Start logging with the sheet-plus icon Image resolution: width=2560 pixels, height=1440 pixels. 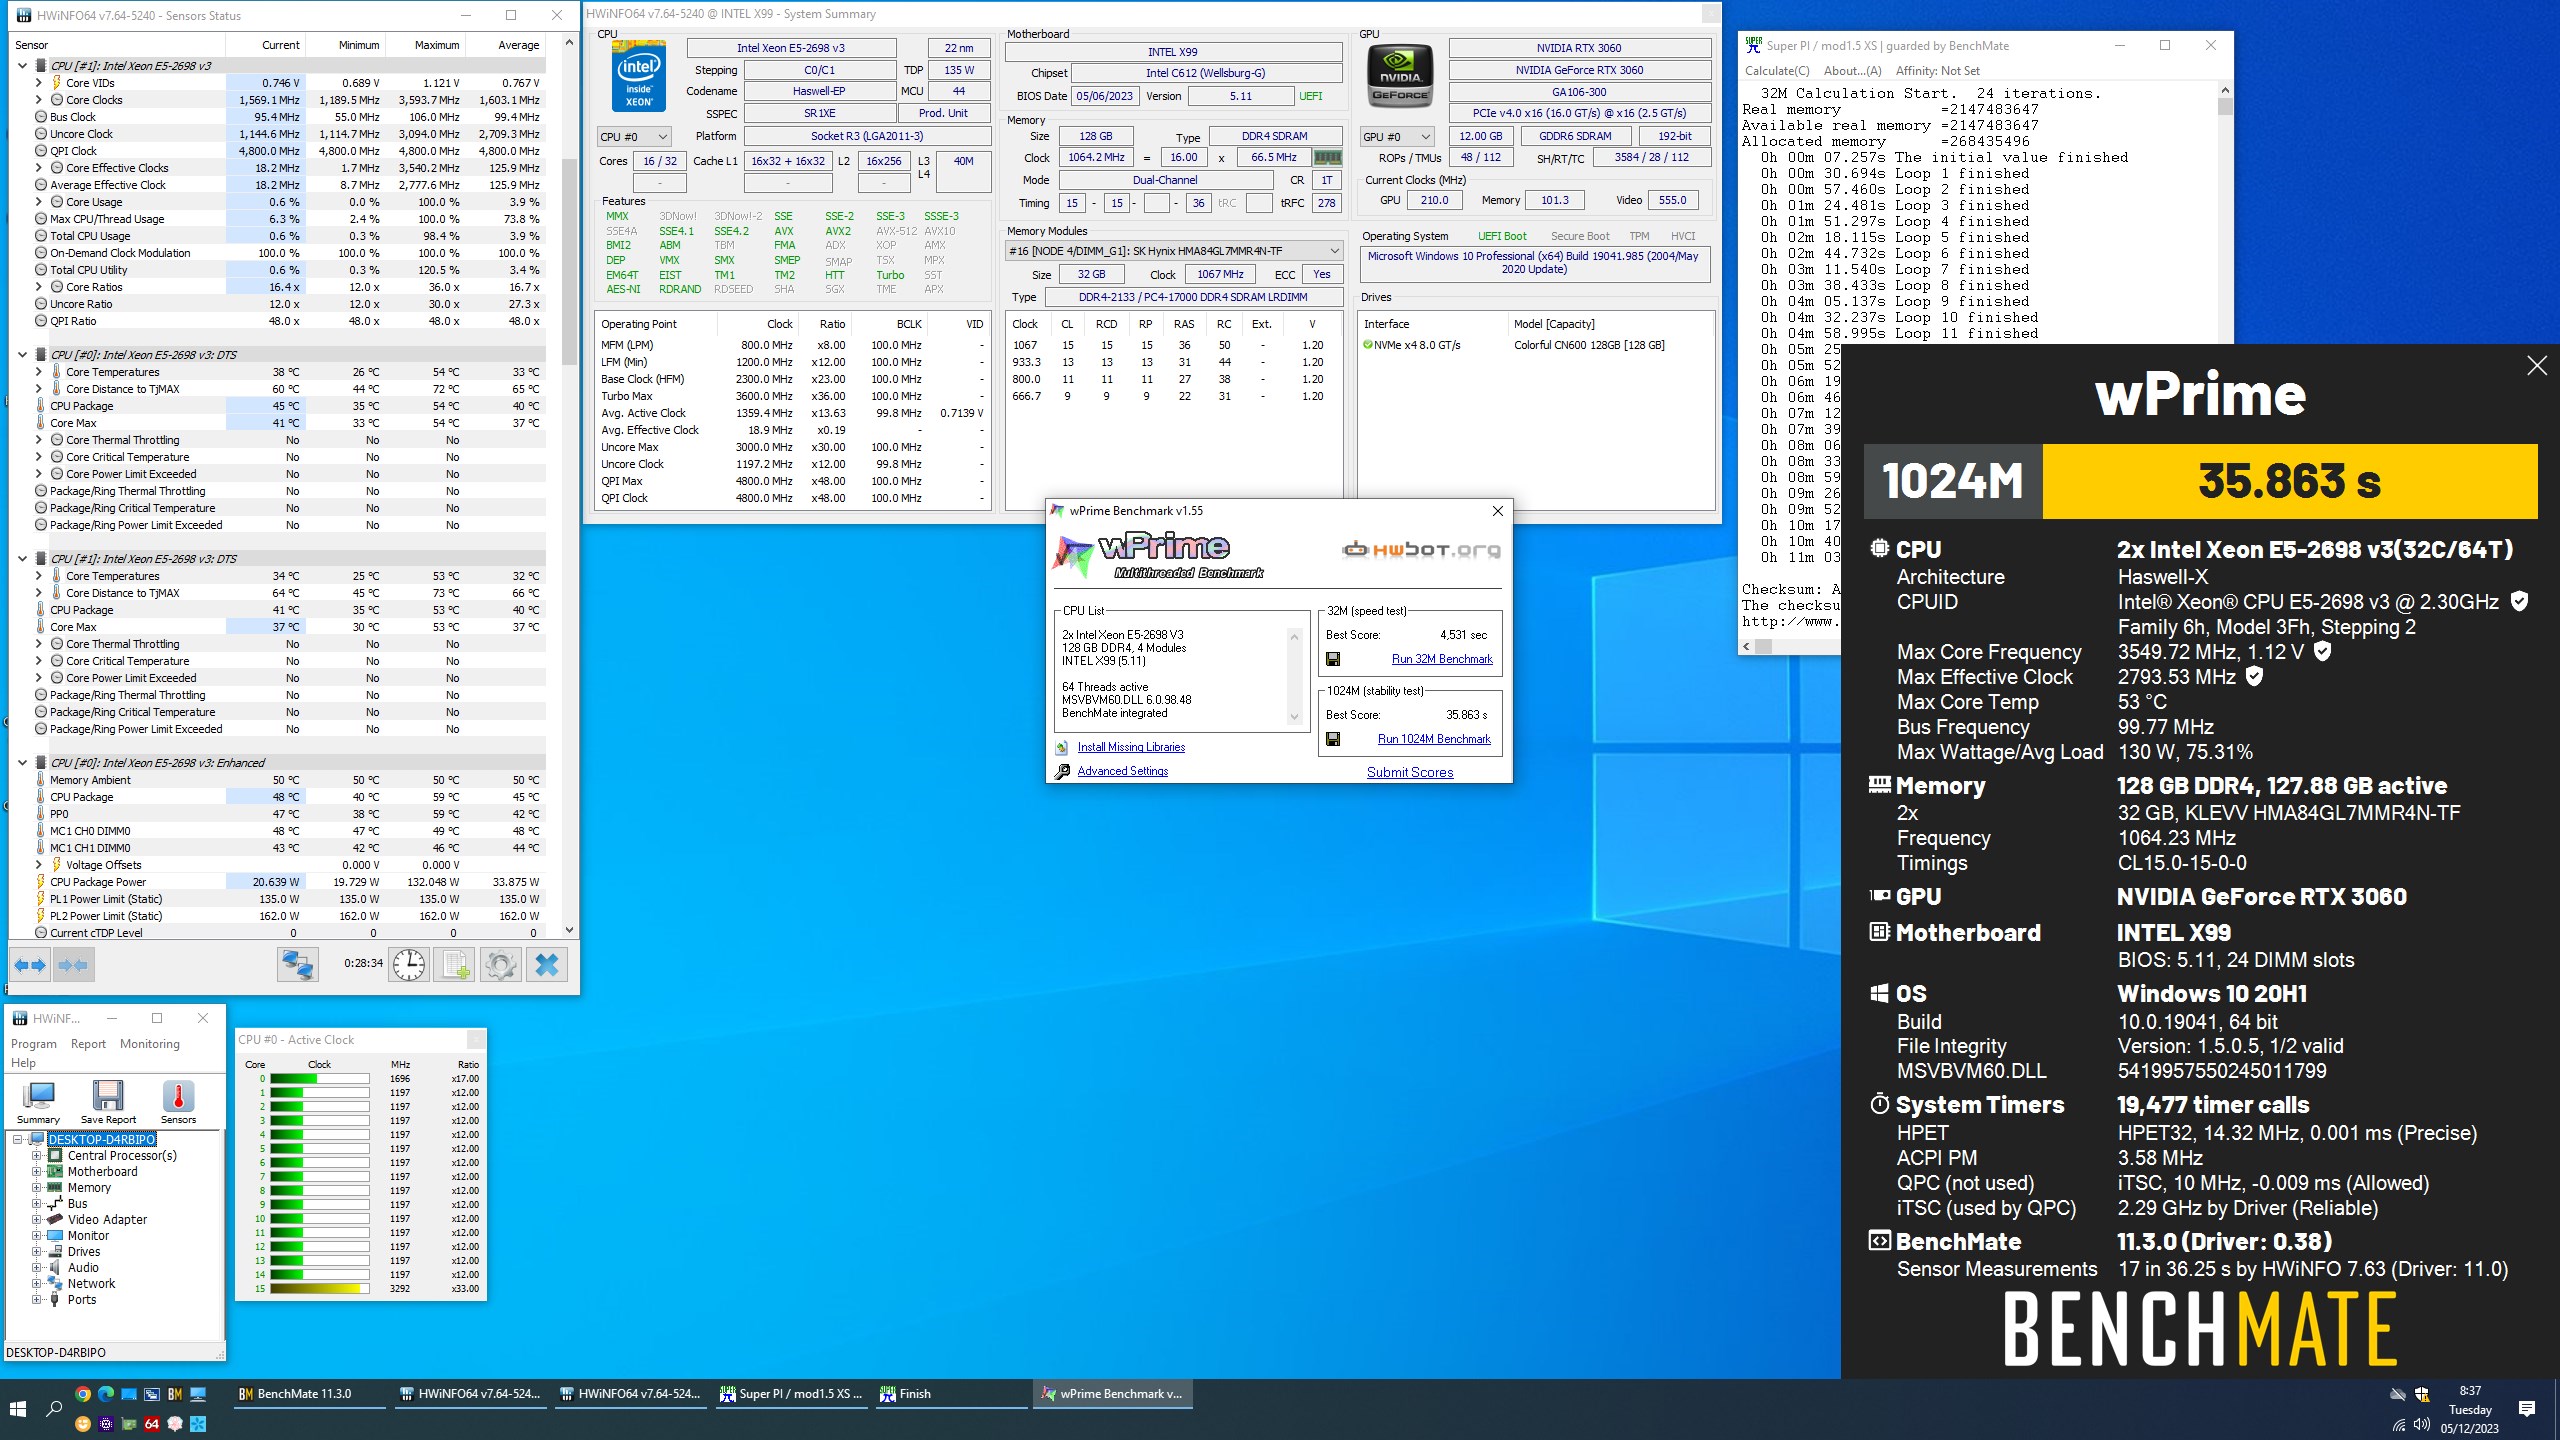(455, 965)
